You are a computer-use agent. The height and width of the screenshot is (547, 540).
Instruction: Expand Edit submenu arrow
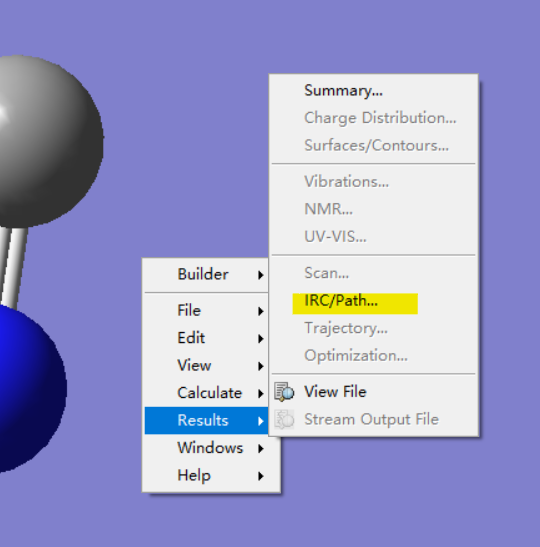pyautogui.click(x=261, y=338)
